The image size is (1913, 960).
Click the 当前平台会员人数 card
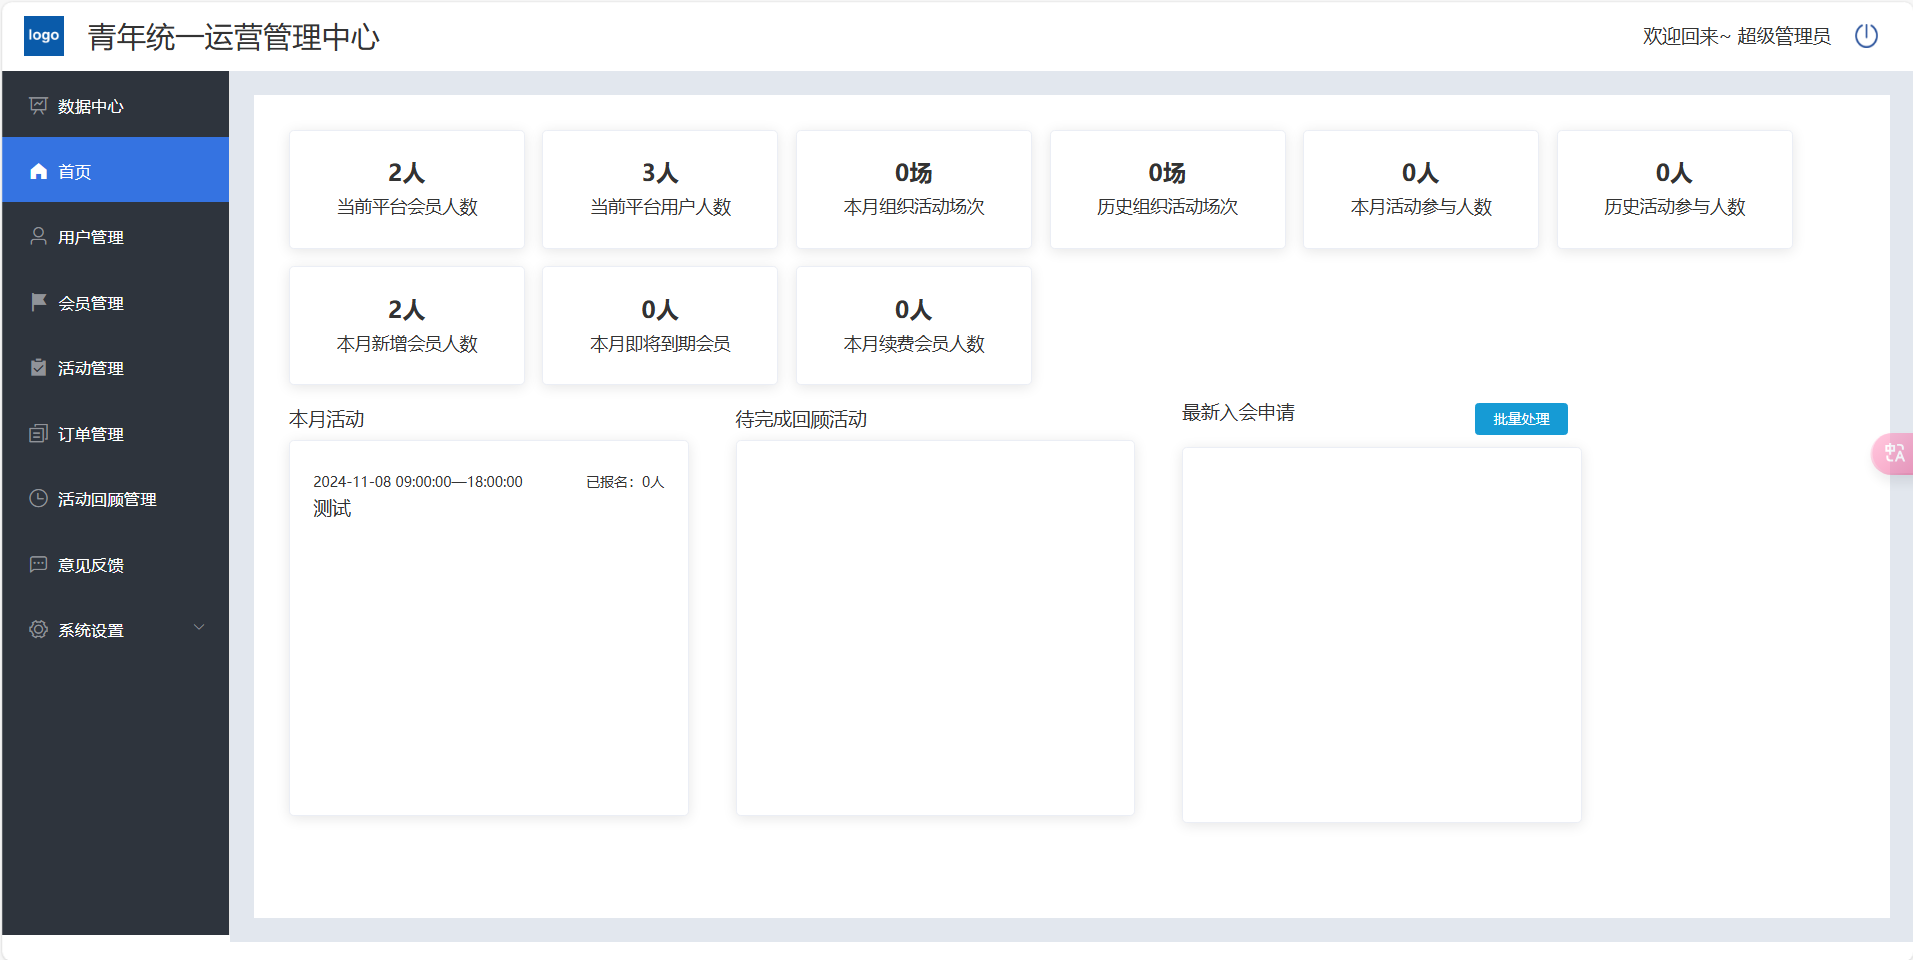407,189
